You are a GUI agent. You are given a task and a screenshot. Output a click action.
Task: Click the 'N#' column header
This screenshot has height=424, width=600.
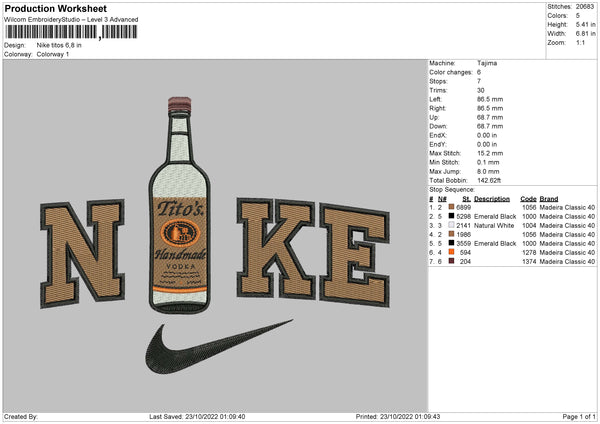coord(442,199)
